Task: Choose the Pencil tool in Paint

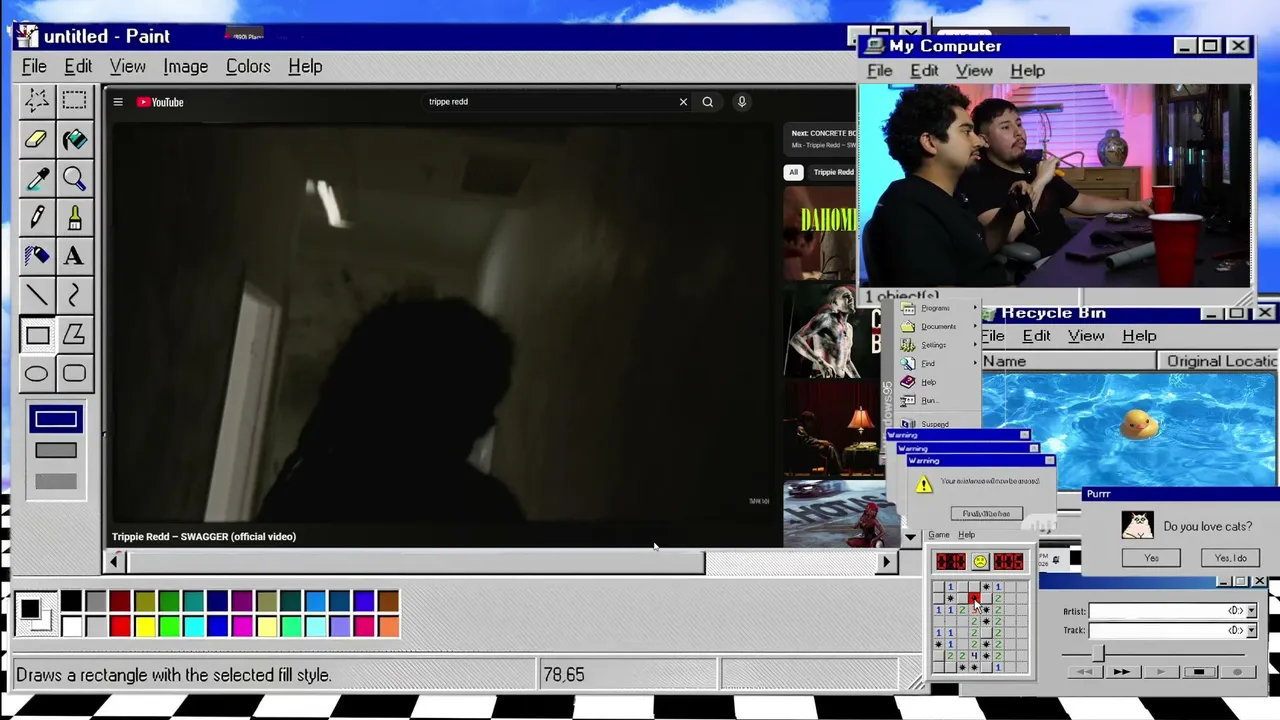Action: point(37,217)
